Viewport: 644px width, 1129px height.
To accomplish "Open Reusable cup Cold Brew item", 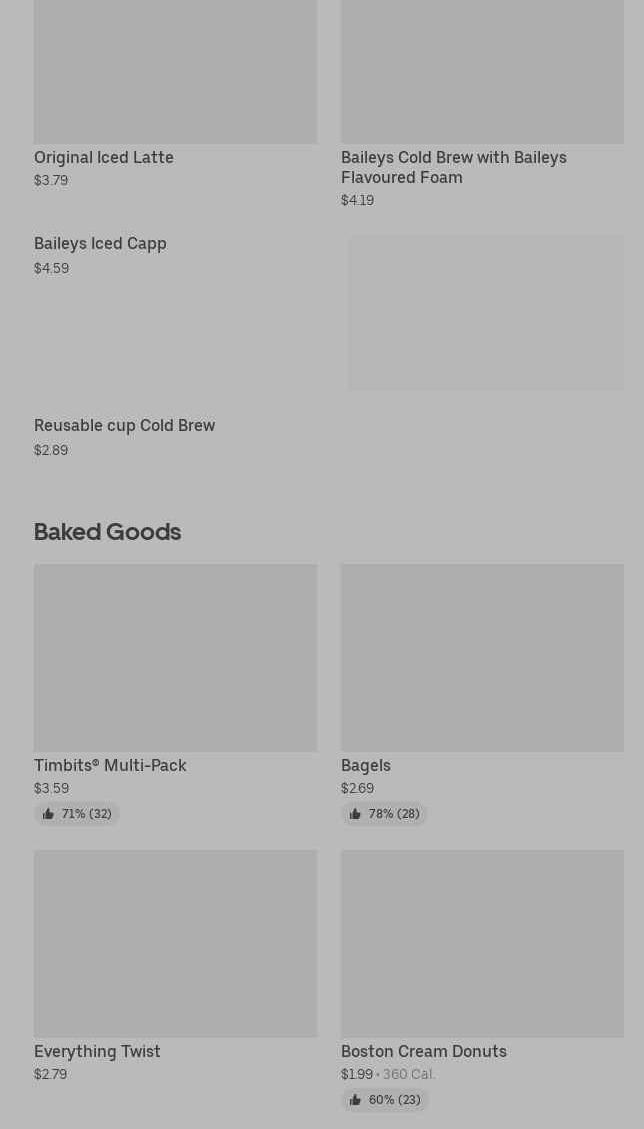I will click(x=124, y=425).
